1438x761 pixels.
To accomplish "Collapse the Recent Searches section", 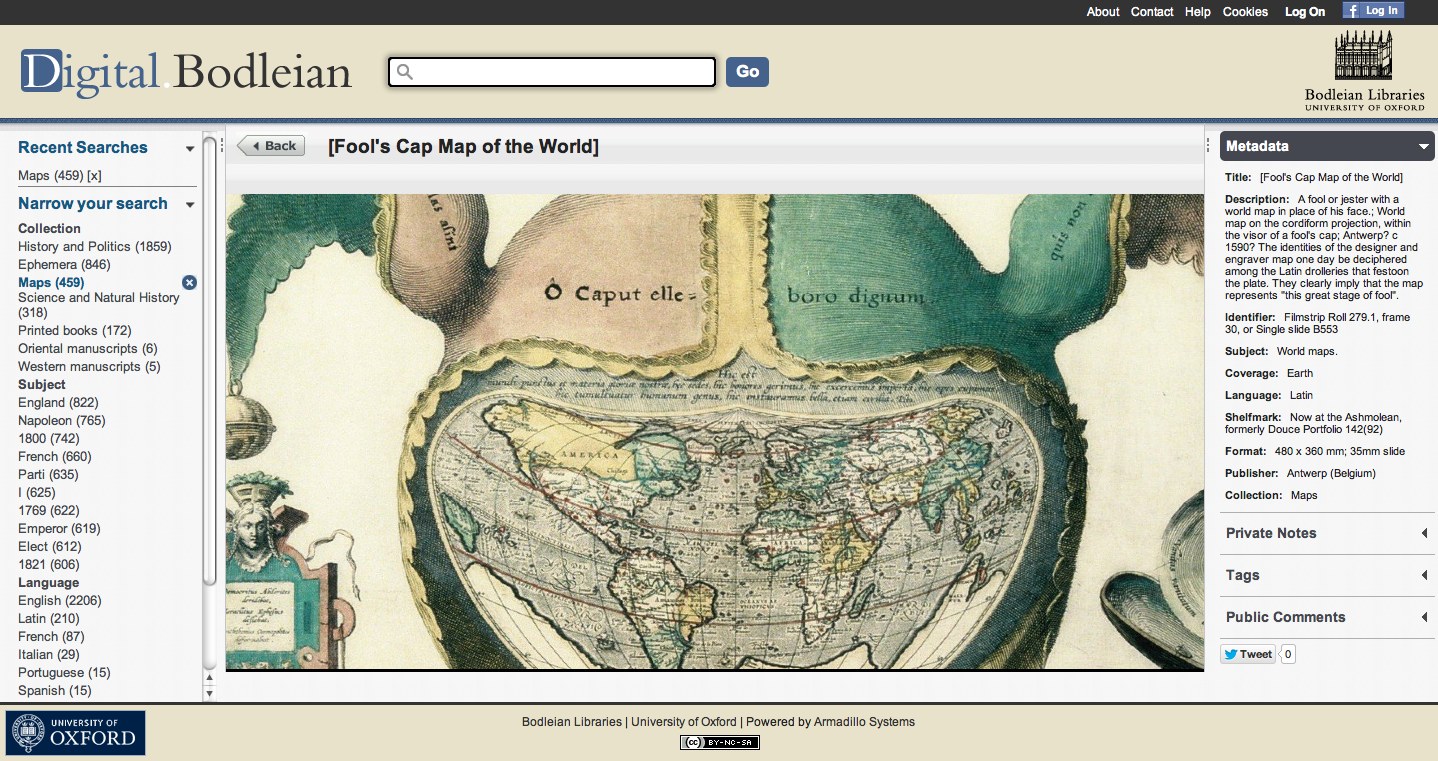I will (190, 149).
